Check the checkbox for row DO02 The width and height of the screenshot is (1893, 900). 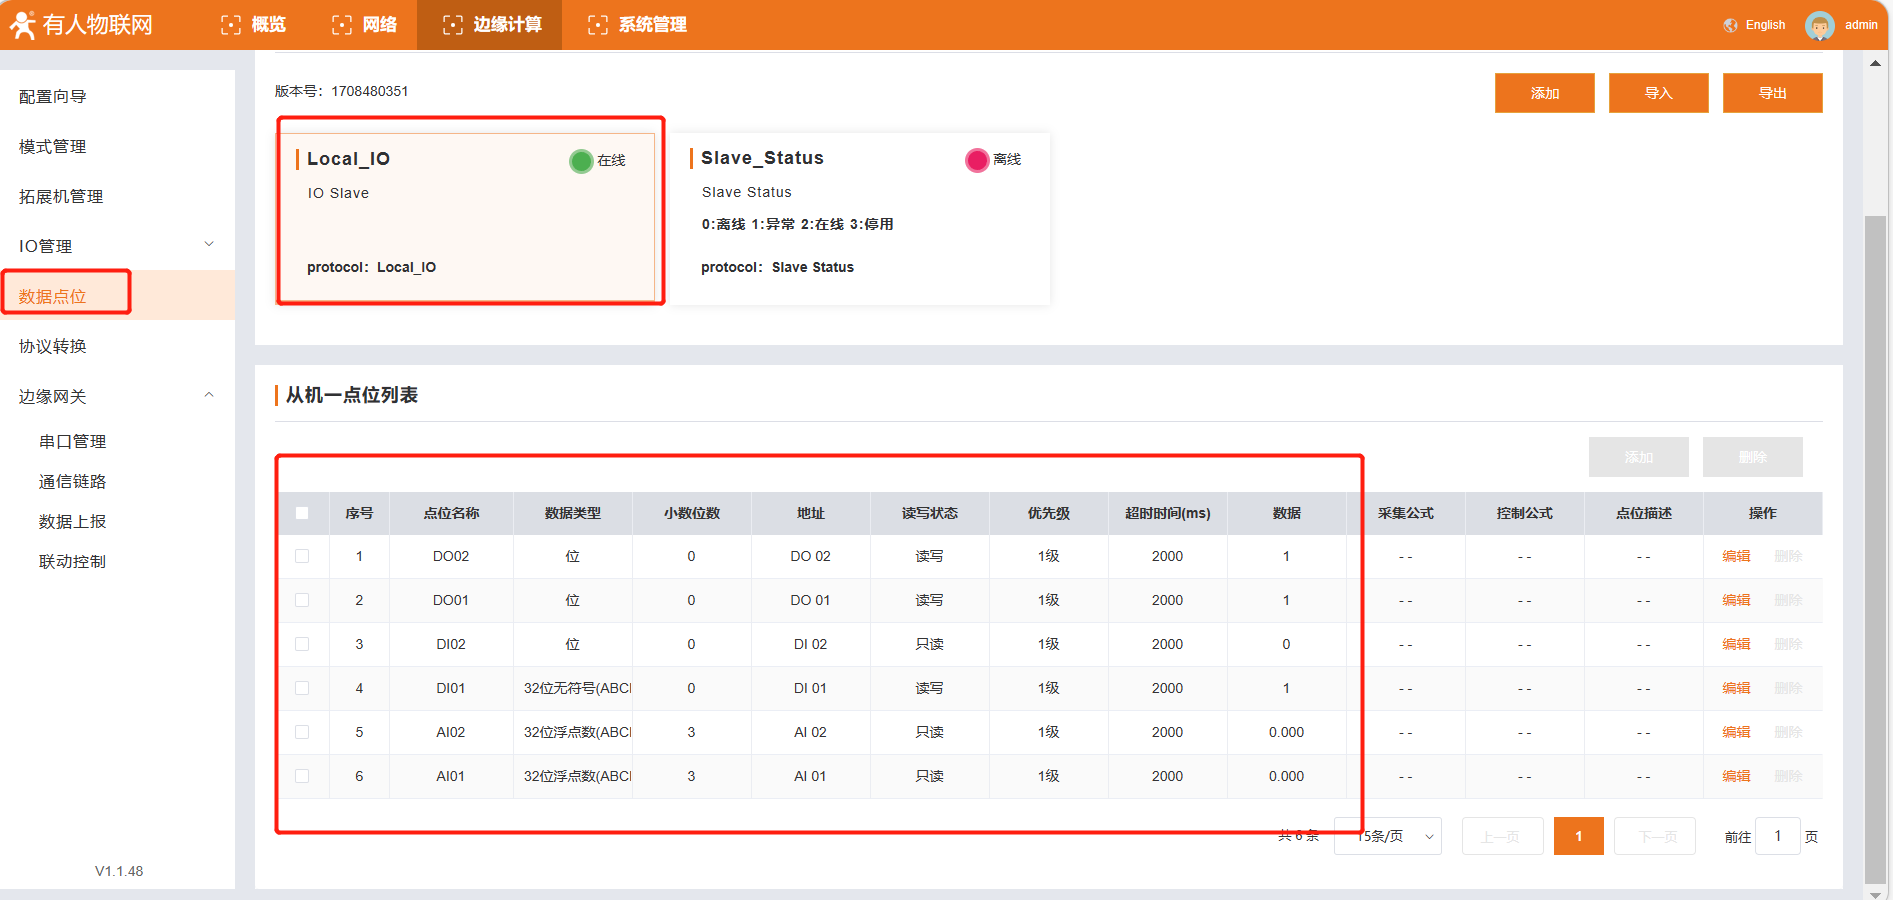click(x=302, y=556)
